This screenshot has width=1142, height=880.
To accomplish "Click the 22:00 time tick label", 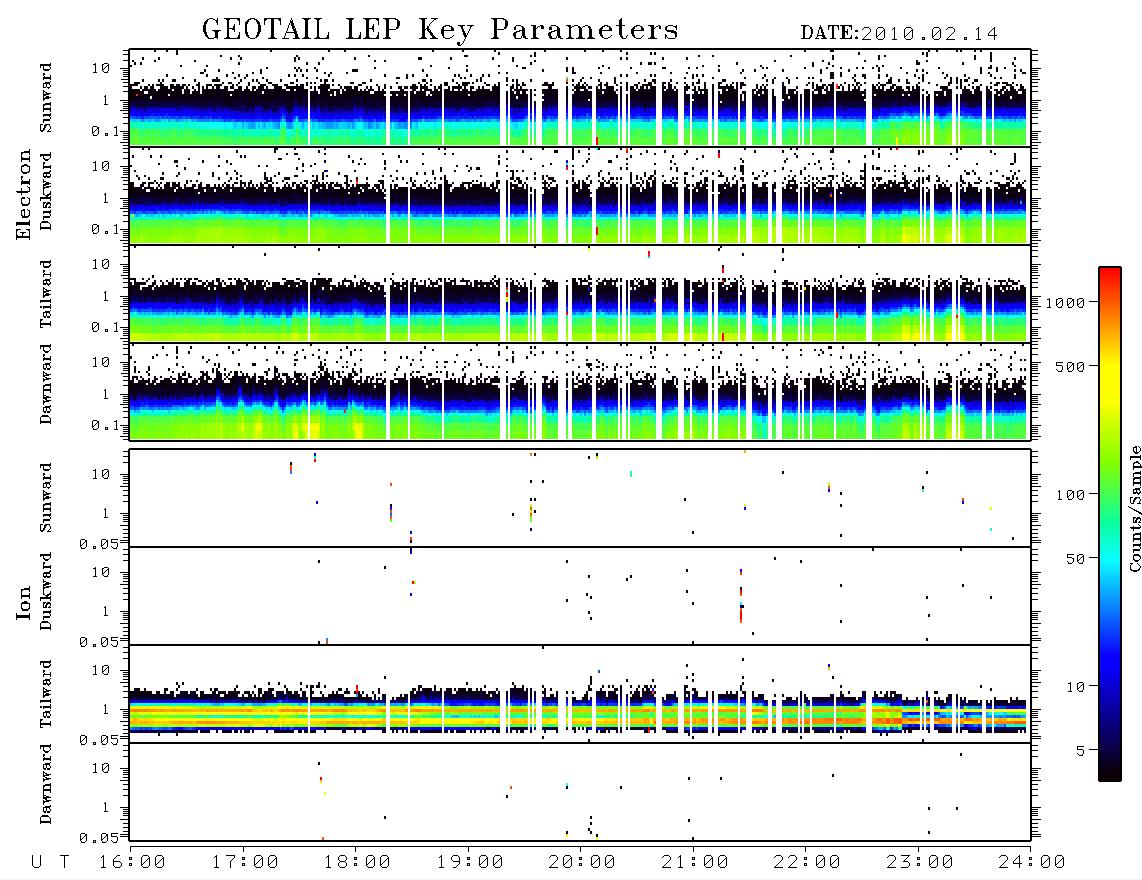I will click(x=807, y=862).
